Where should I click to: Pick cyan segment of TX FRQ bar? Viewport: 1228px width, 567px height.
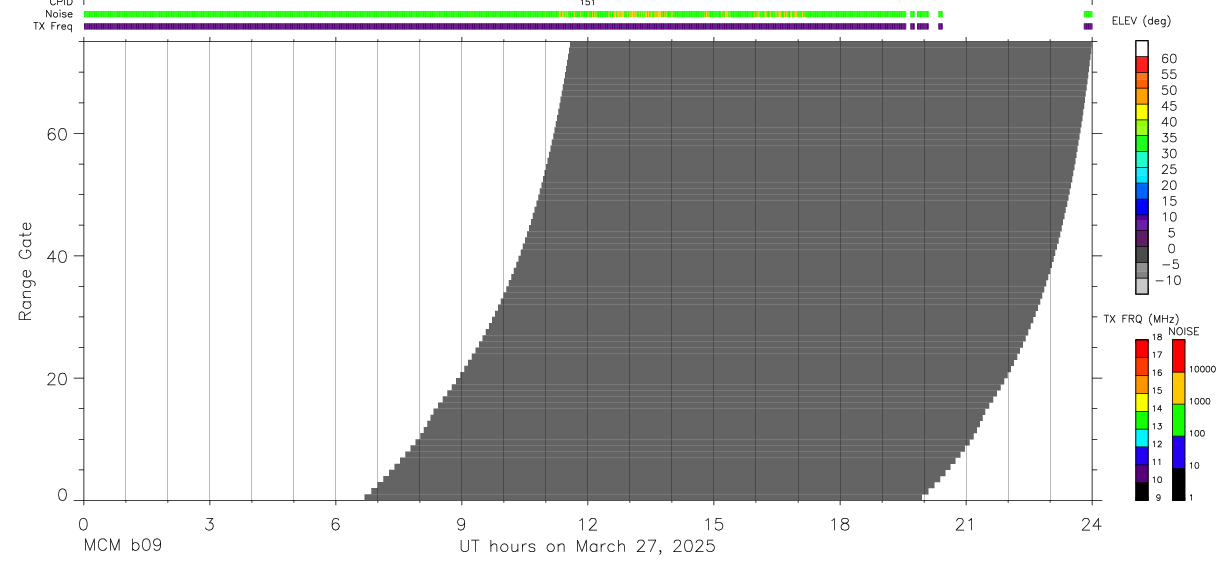1141,438
